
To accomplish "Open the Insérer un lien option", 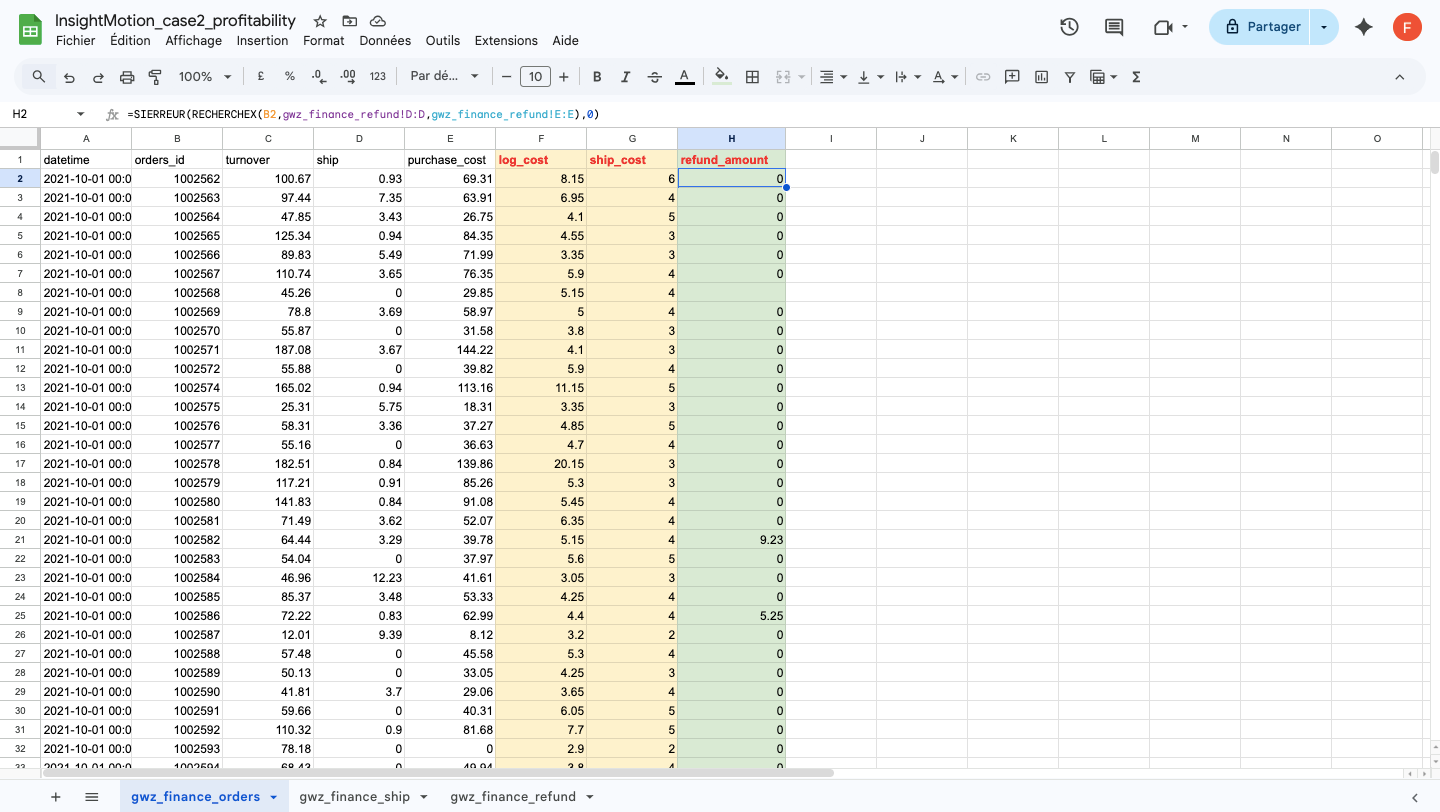I will click(984, 76).
